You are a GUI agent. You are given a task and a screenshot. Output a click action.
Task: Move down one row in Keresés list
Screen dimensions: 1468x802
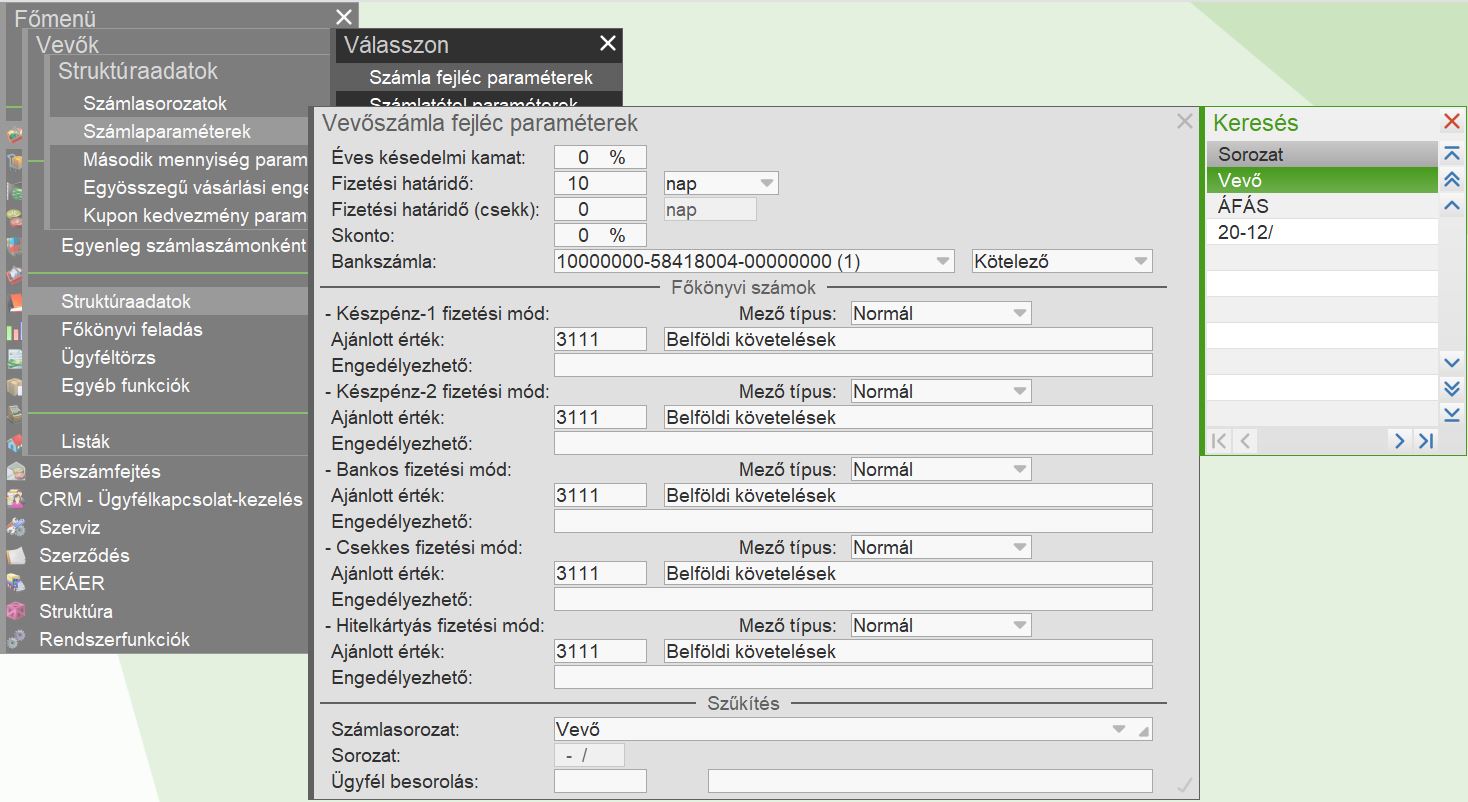[1452, 362]
